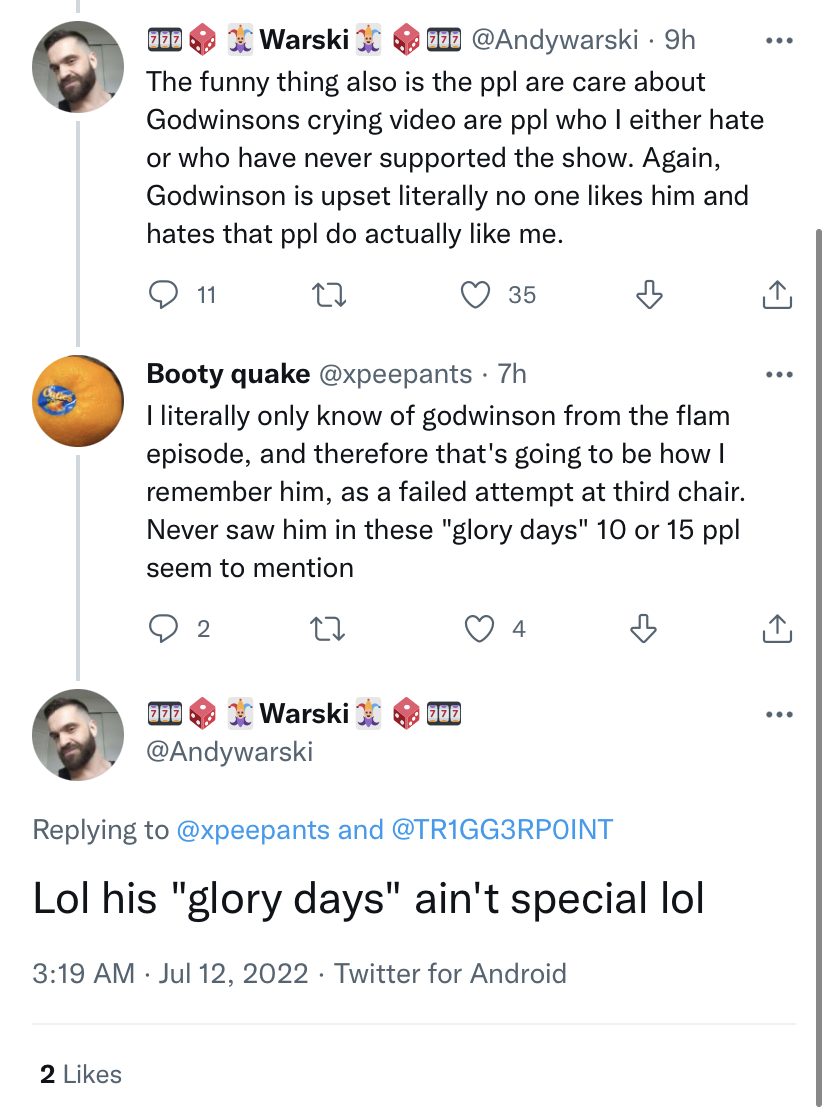This screenshot has height=1120, width=828.
Task: View Booty quake's orange profile picture
Action: (78, 401)
